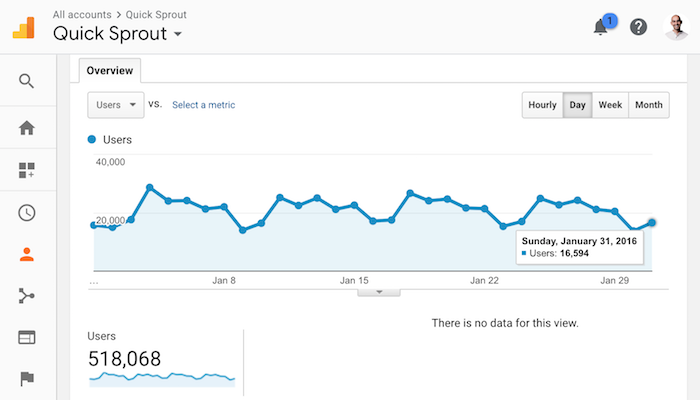700x400 pixels.
Task: Switch chart granularity to Hourly
Action: [x=542, y=105]
